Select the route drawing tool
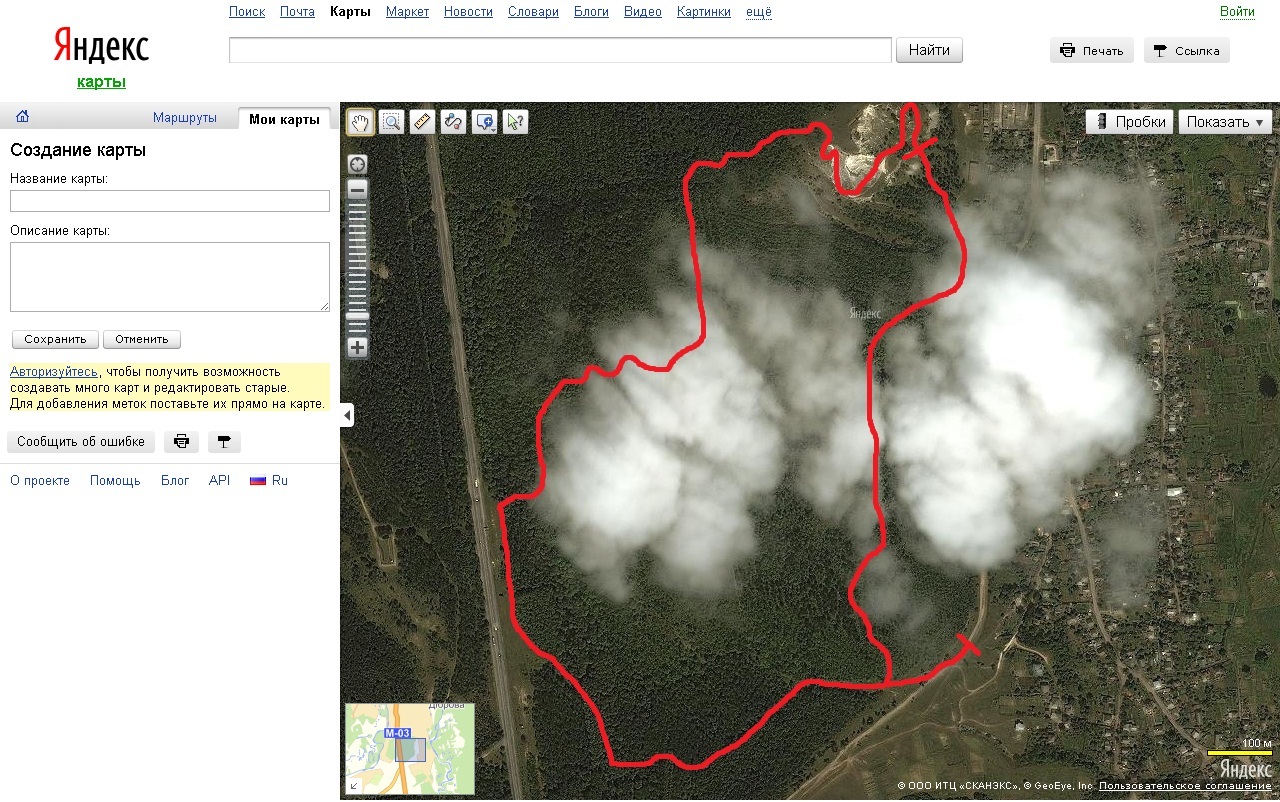 (x=453, y=122)
